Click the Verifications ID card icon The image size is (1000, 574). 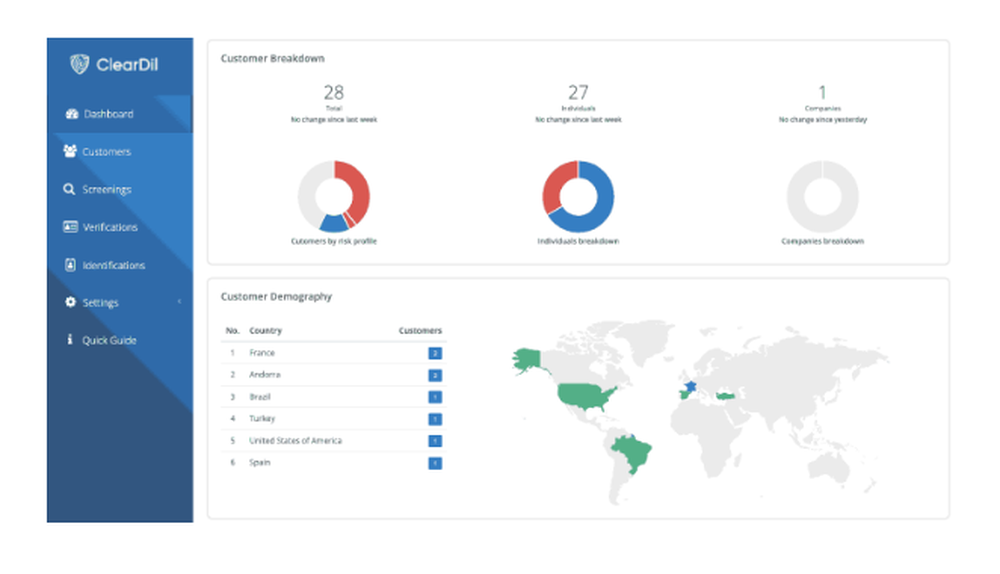tap(70, 226)
